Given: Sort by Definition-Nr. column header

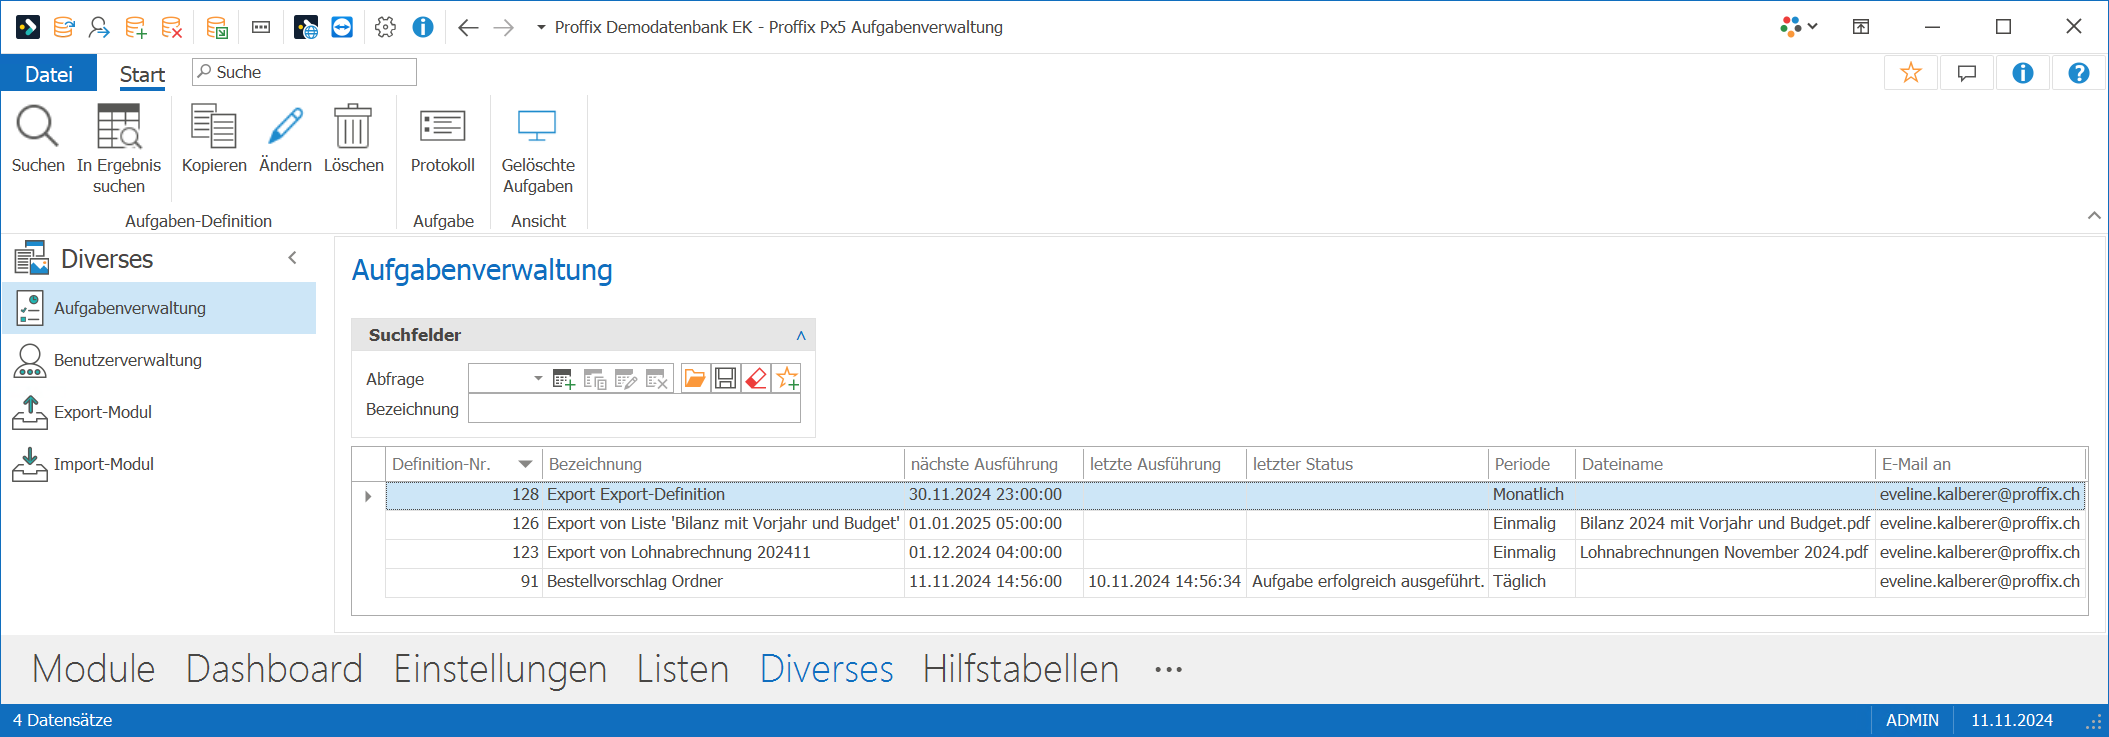Looking at the screenshot, I should coord(463,464).
